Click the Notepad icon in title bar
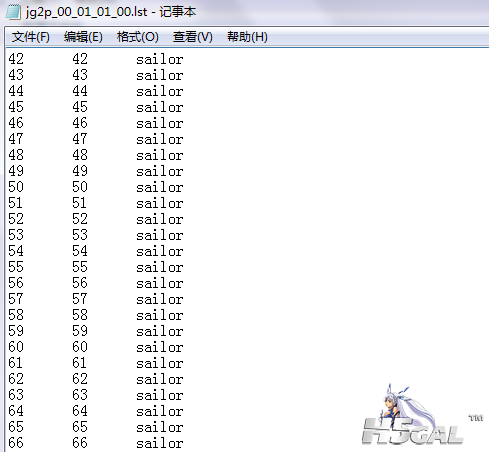Viewport: 489px width, 452px height. (x=13, y=12)
